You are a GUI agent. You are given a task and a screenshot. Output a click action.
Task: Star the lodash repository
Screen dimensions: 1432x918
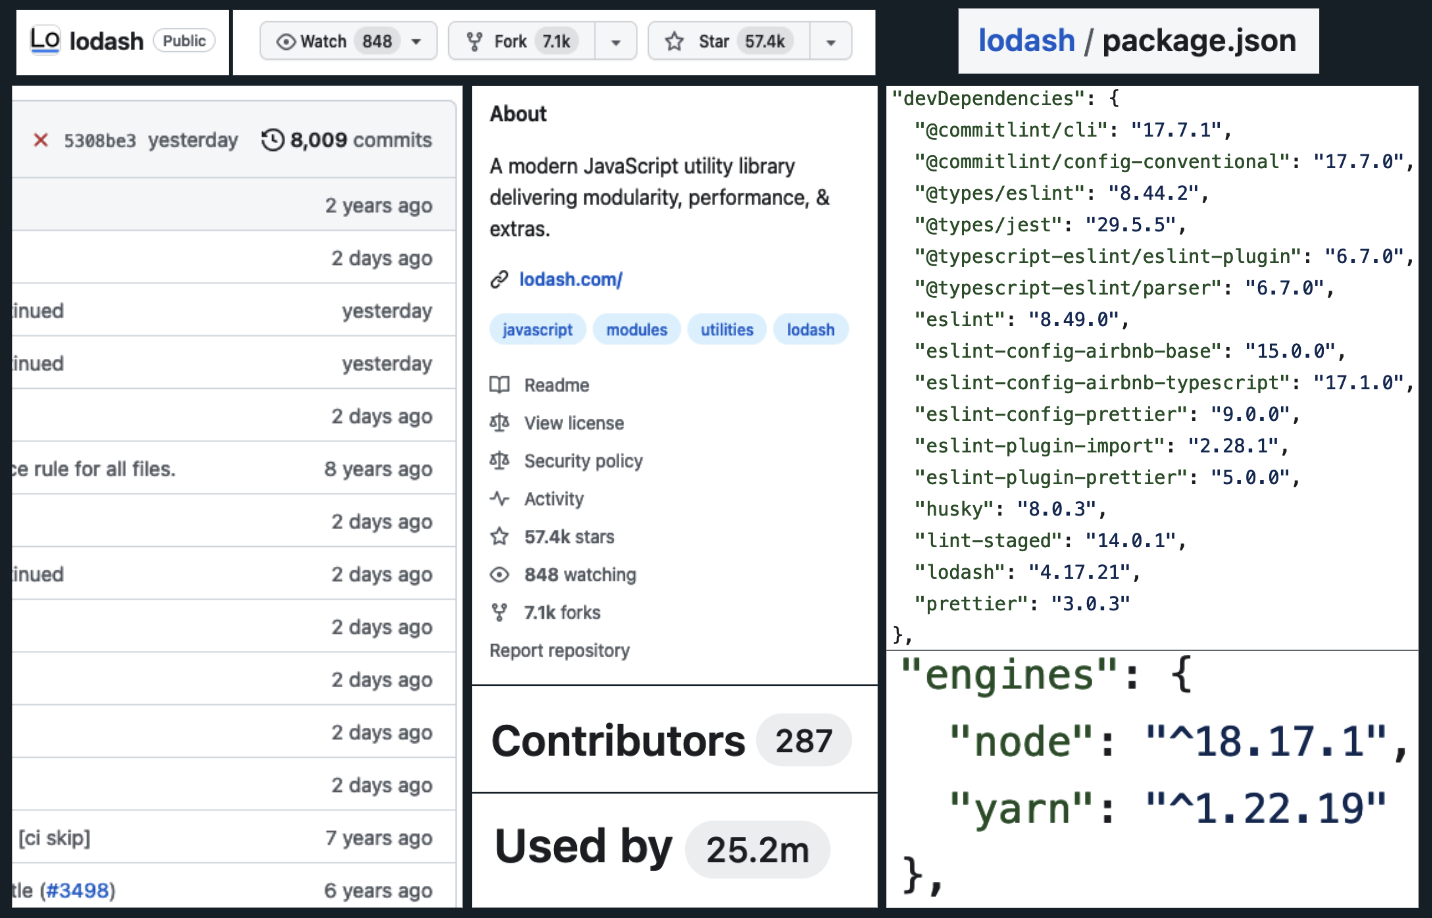[x=728, y=41]
